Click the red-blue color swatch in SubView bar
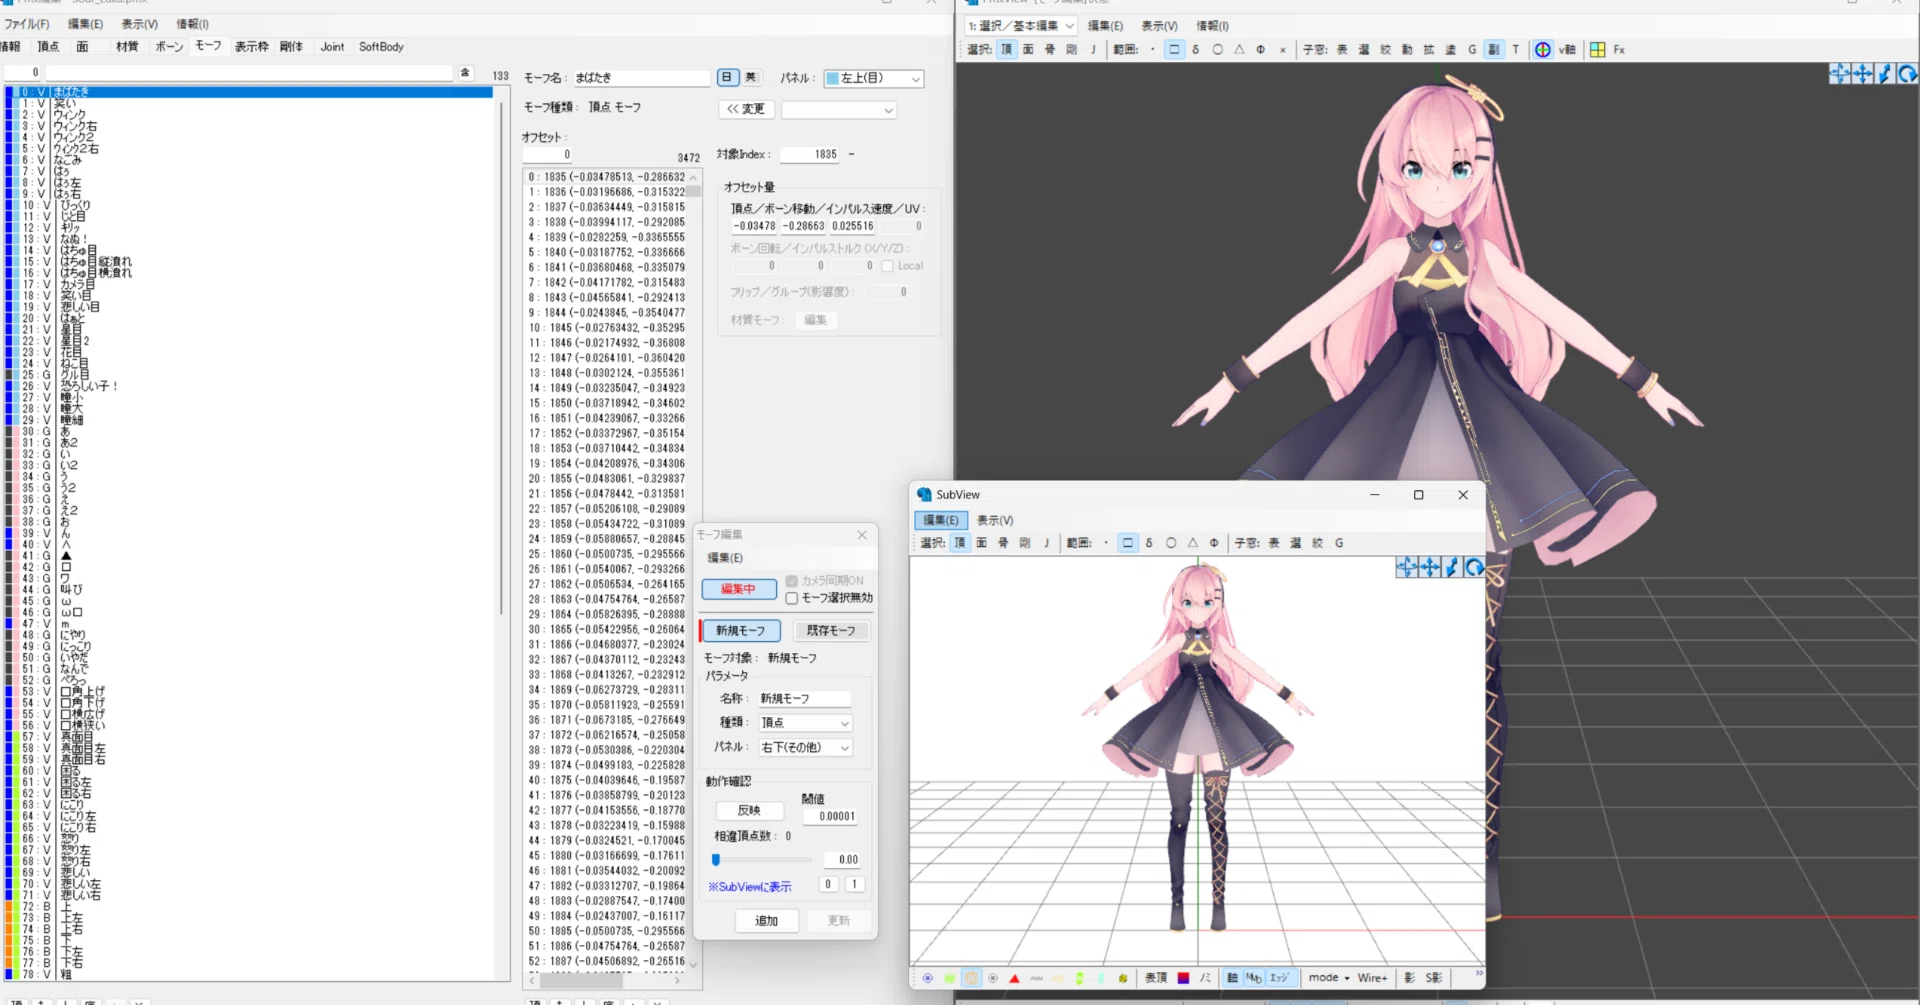Screen dimensions: 1920x1005 pos(1183,978)
